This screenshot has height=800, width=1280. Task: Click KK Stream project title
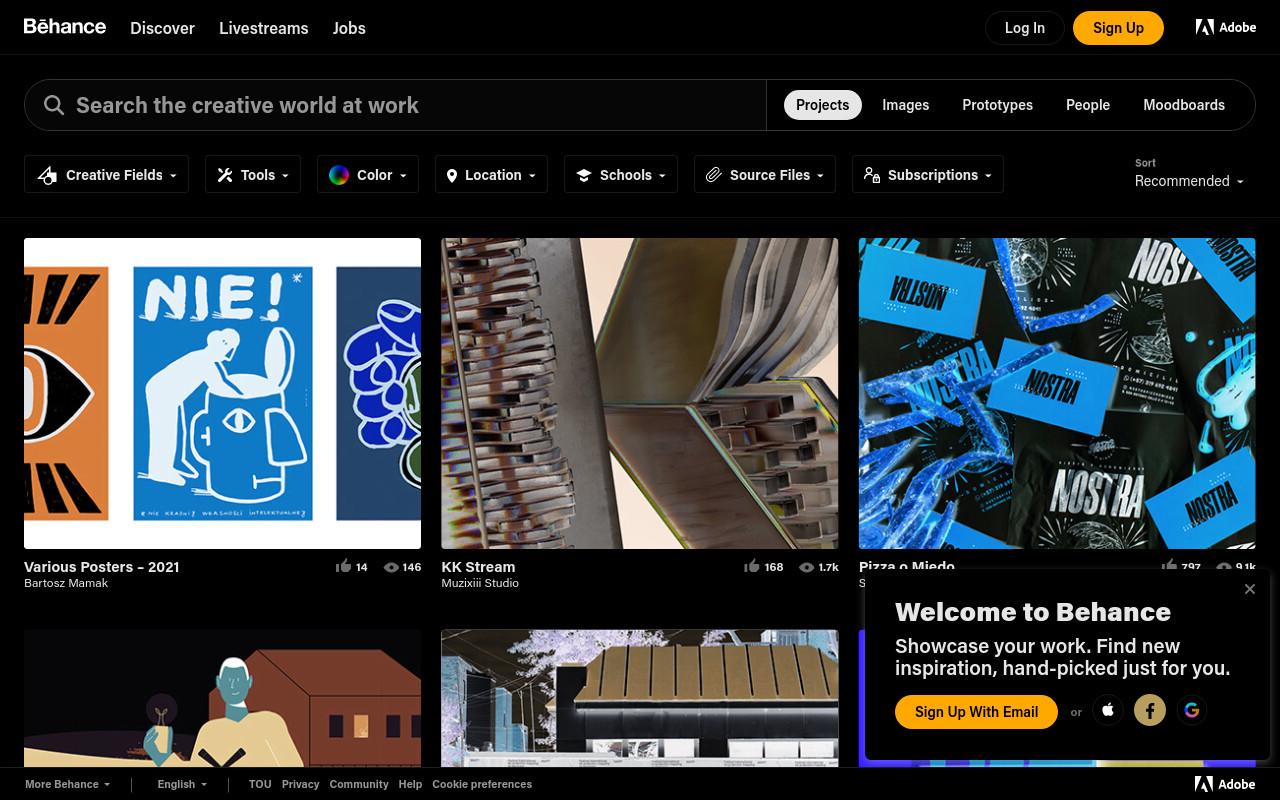click(478, 566)
